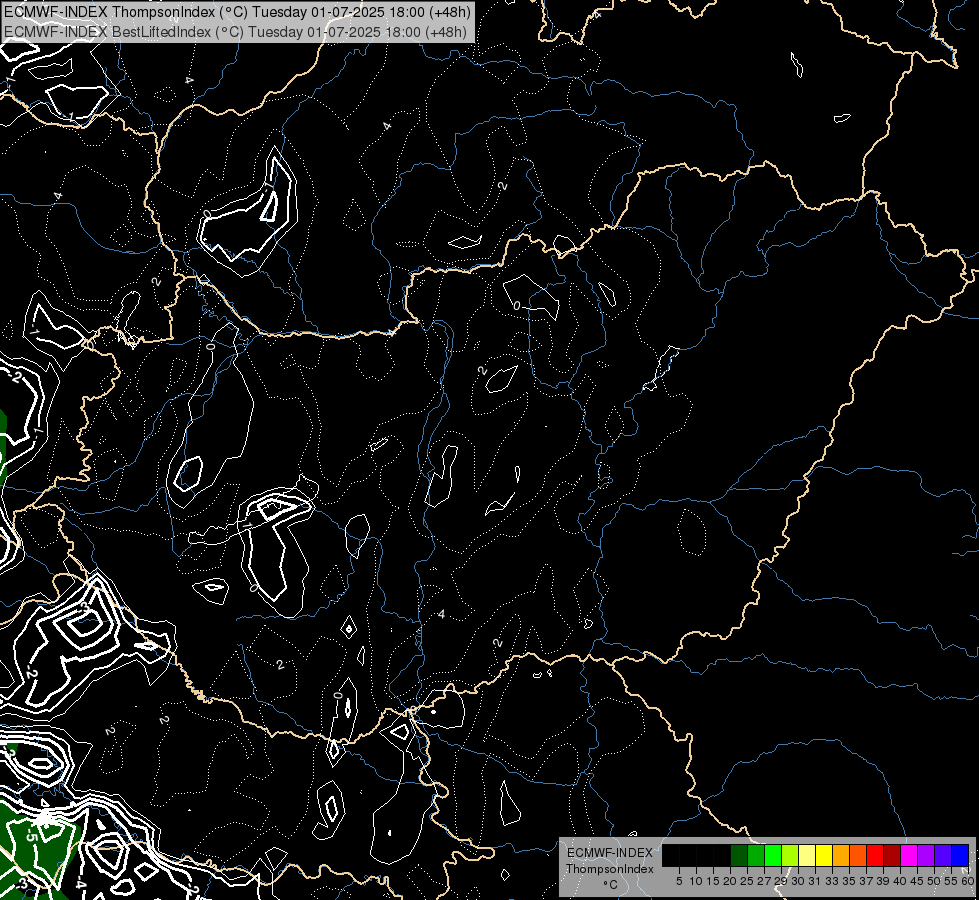Click the legend scale value 39

pos(883,881)
